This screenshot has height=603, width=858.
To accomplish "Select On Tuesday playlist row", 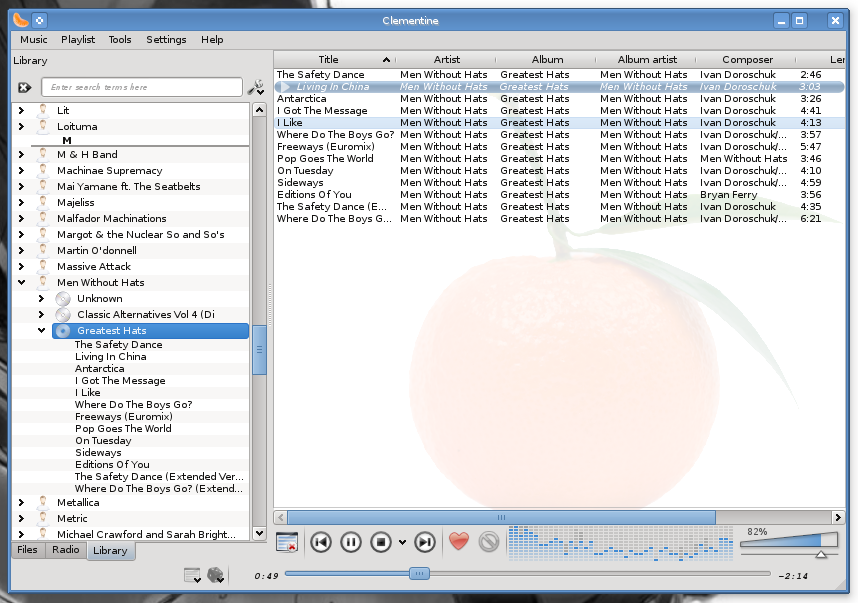I will point(559,171).
